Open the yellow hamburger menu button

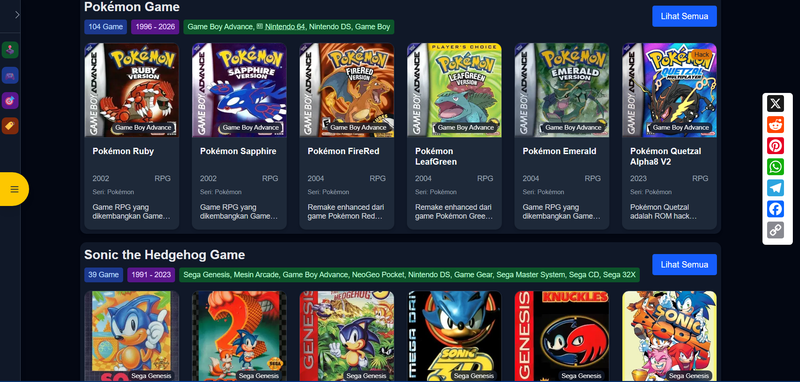point(14,189)
